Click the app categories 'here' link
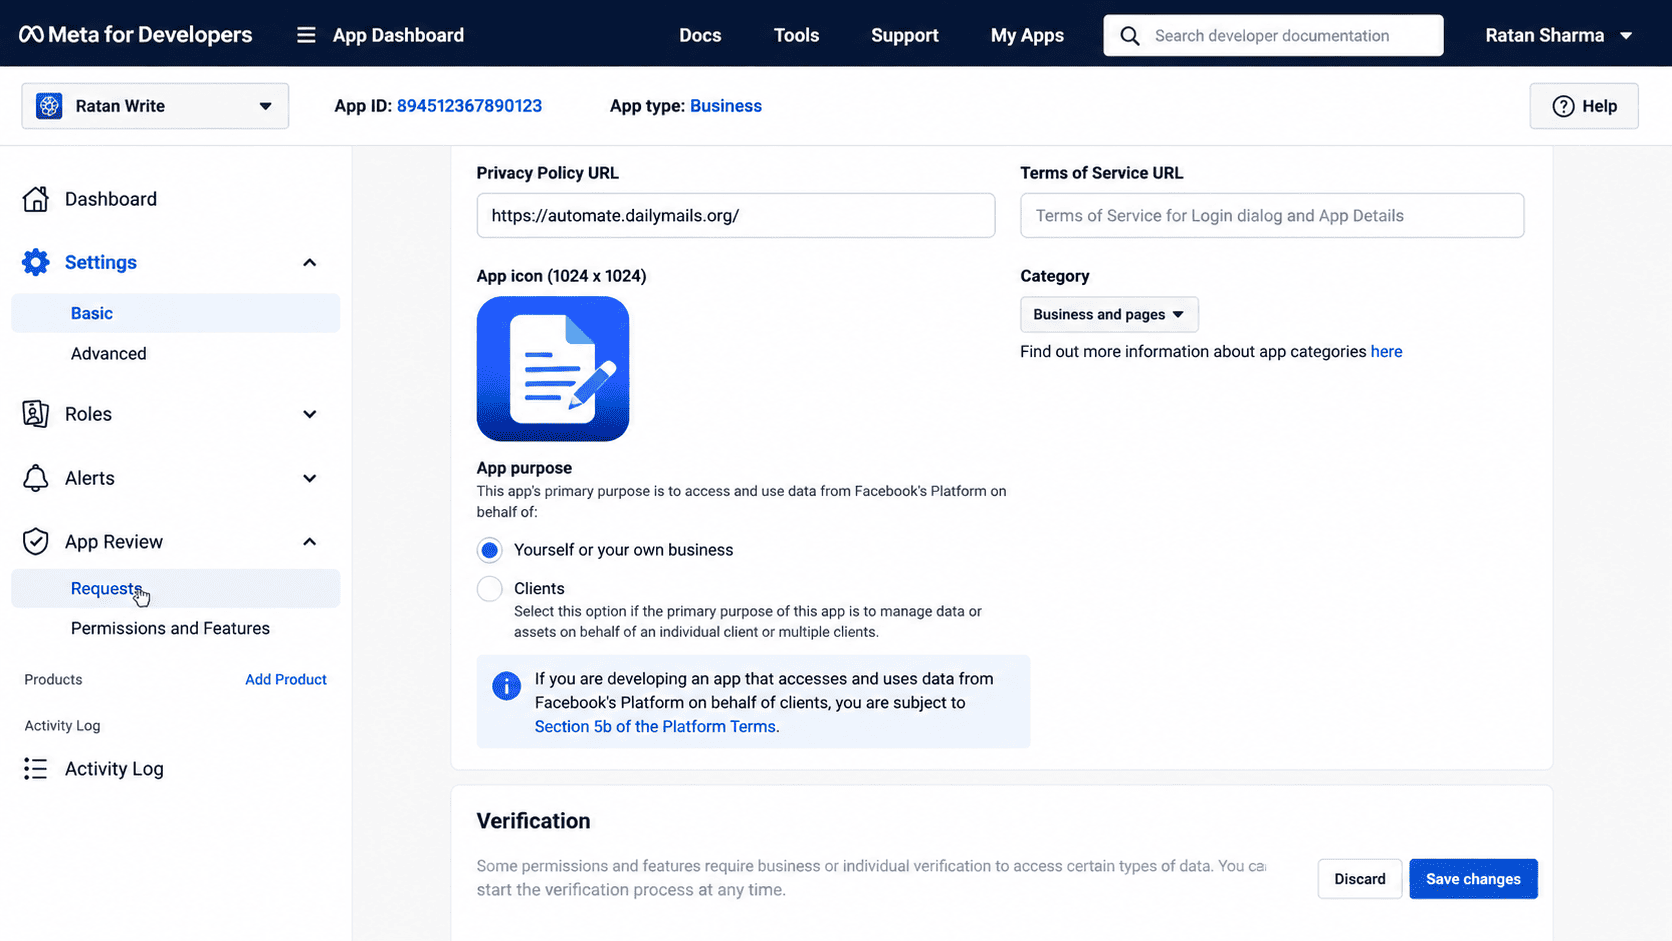This screenshot has height=941, width=1672. point(1386,352)
